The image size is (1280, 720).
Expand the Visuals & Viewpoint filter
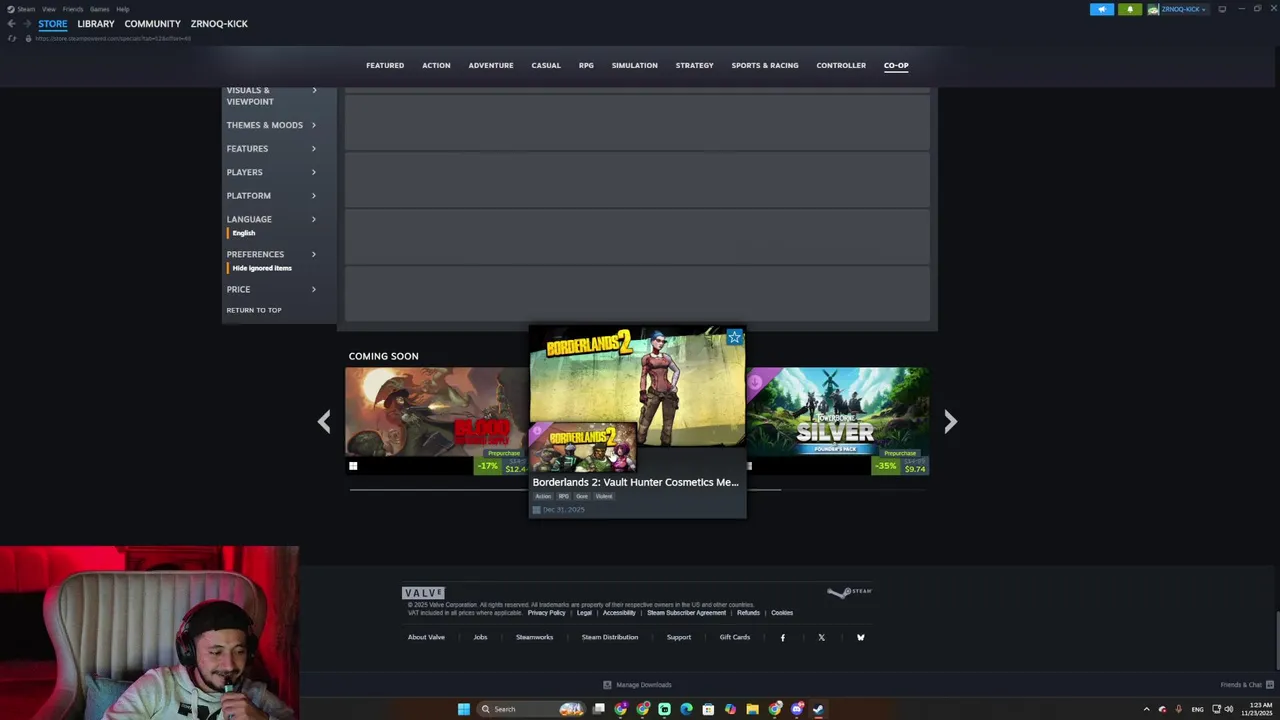pos(271,96)
